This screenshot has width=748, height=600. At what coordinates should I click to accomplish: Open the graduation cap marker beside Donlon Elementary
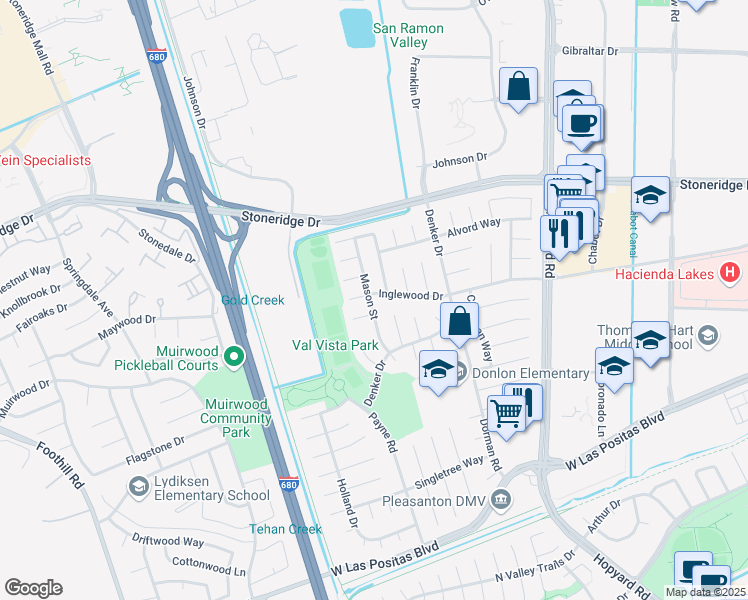pyautogui.click(x=438, y=370)
